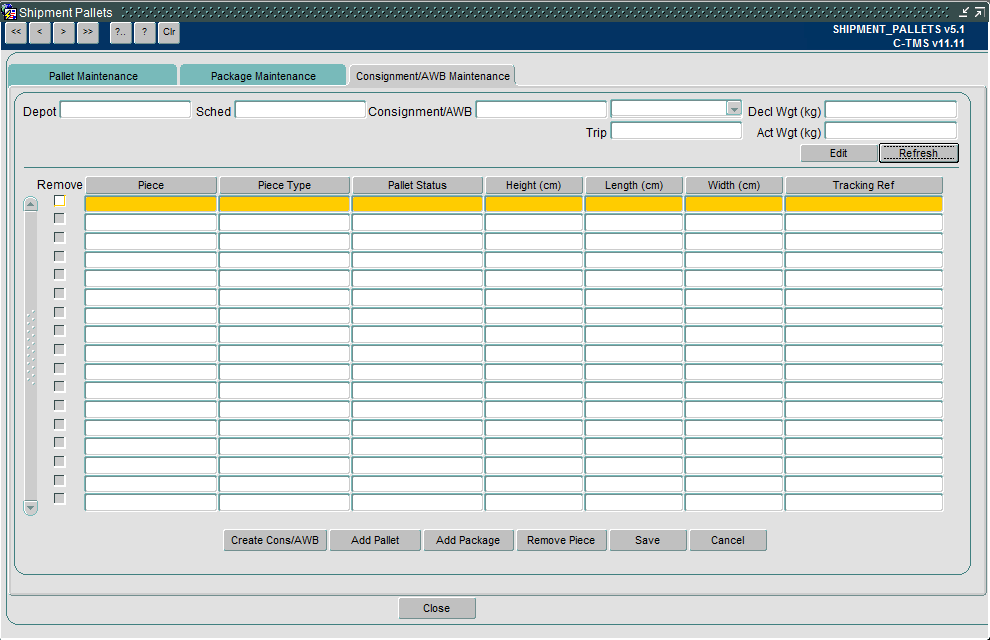Click the Pallet Status column header
Screen dimensions: 990x640
[x=417, y=185]
